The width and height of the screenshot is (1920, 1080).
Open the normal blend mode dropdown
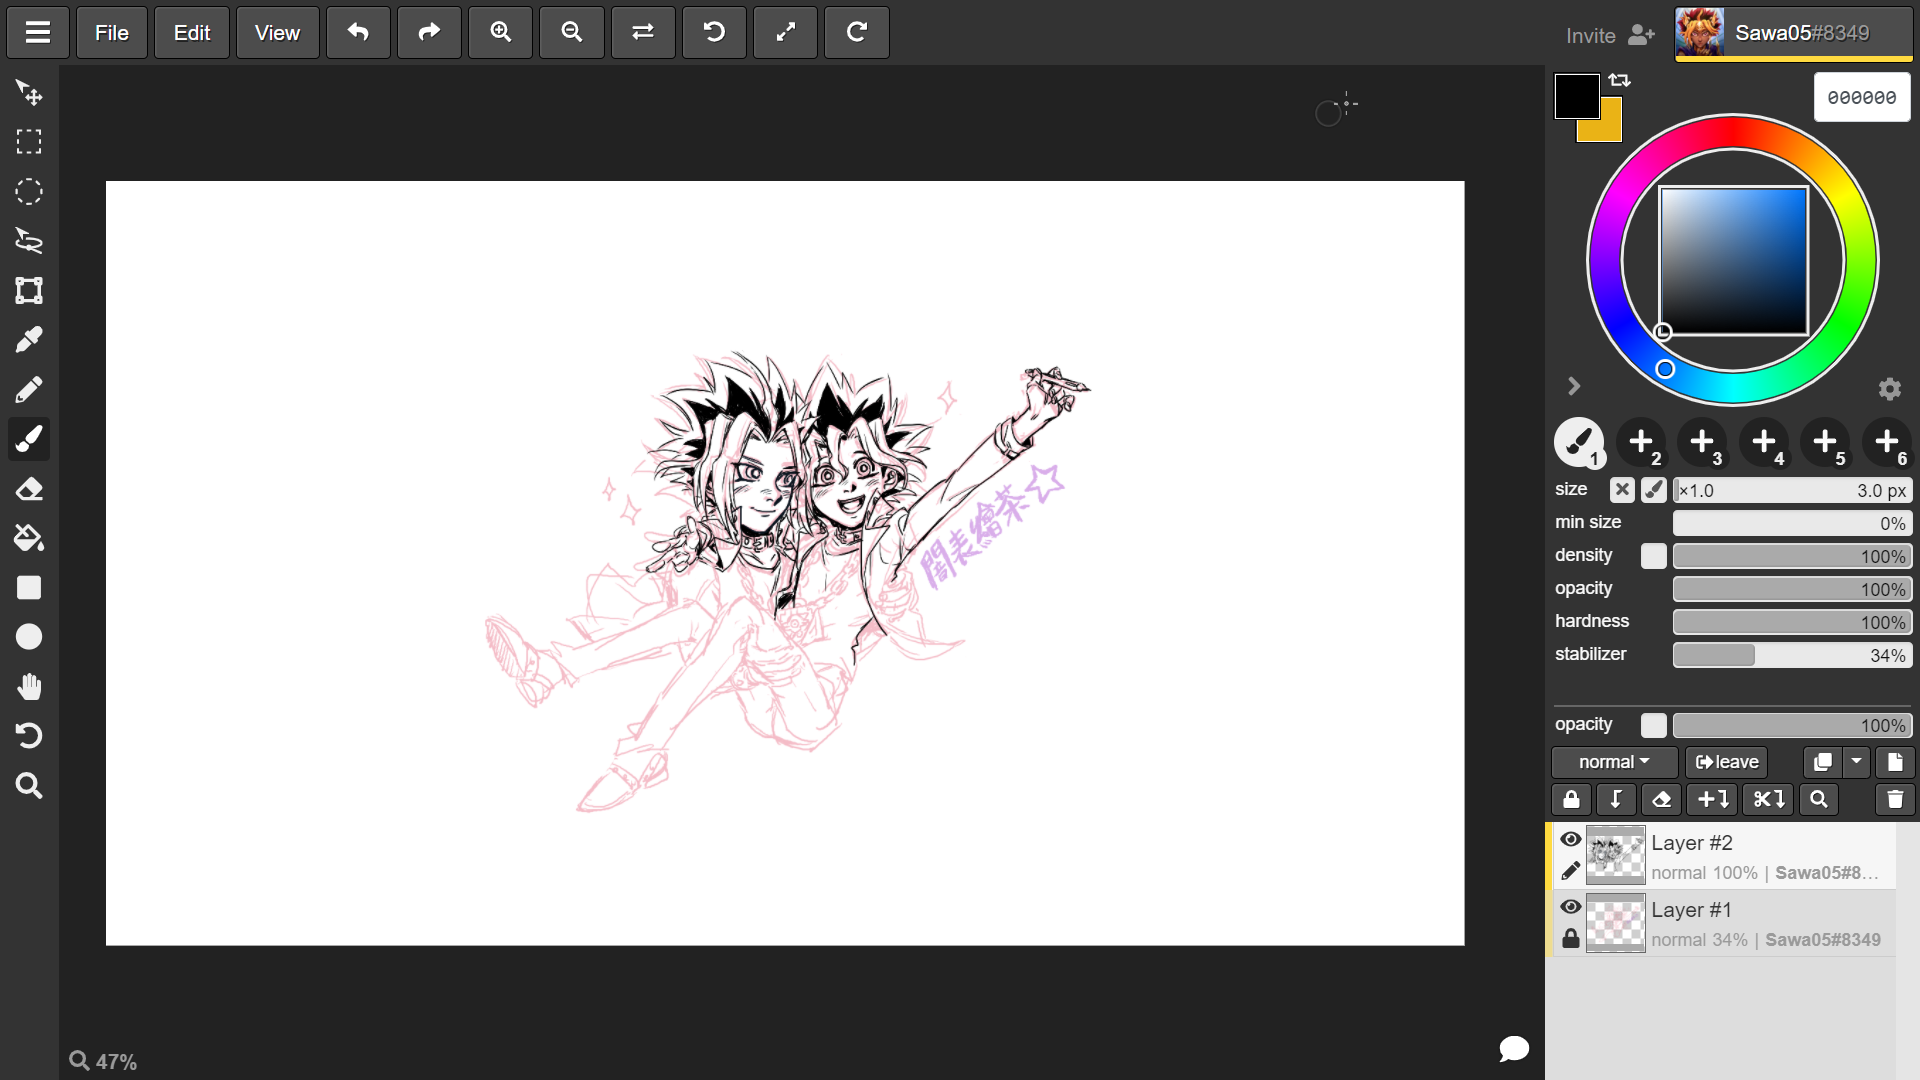pyautogui.click(x=1614, y=762)
